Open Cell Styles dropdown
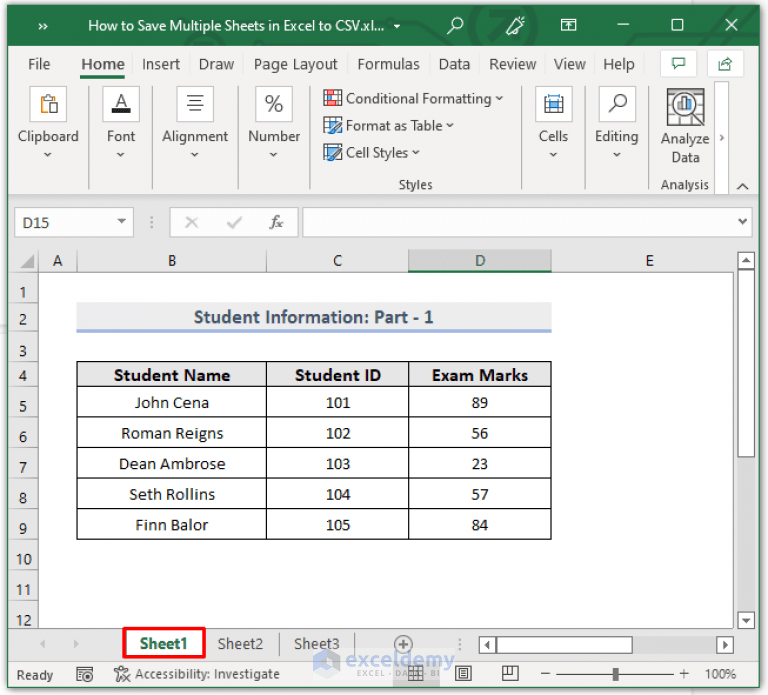Image resolution: width=768 pixels, height=695 pixels. [371, 152]
